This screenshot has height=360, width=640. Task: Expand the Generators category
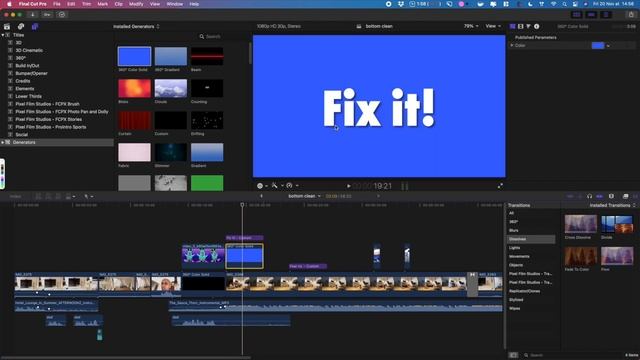click(x=3, y=142)
